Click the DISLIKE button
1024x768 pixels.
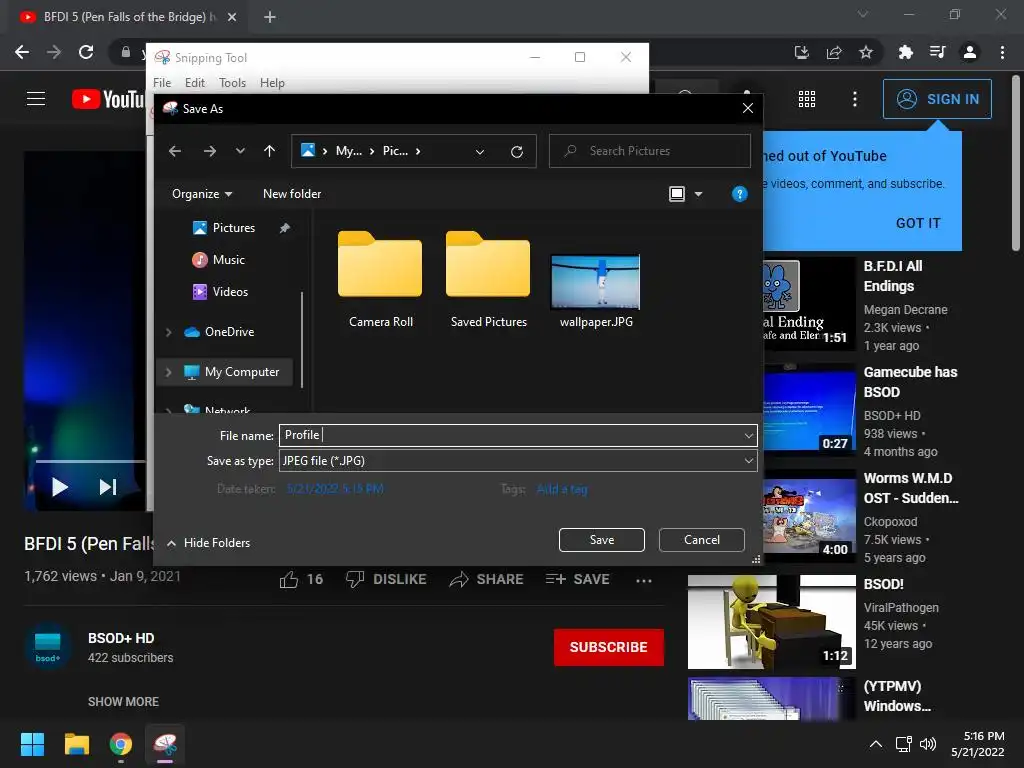tap(386, 579)
